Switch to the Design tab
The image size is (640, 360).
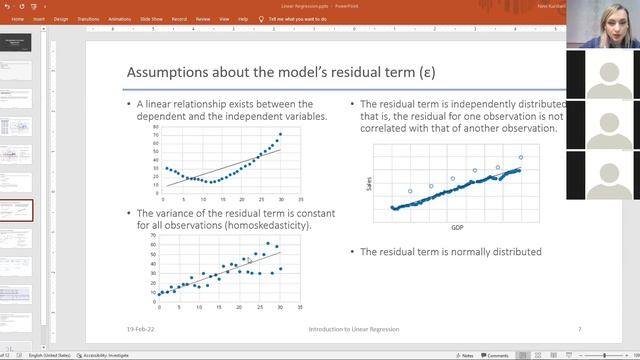click(x=61, y=19)
